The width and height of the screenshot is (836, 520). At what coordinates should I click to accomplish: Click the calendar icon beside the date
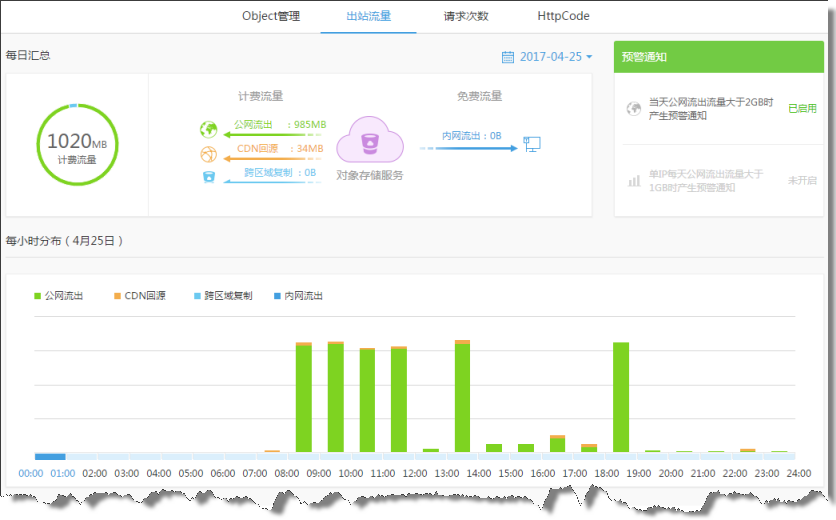point(507,57)
